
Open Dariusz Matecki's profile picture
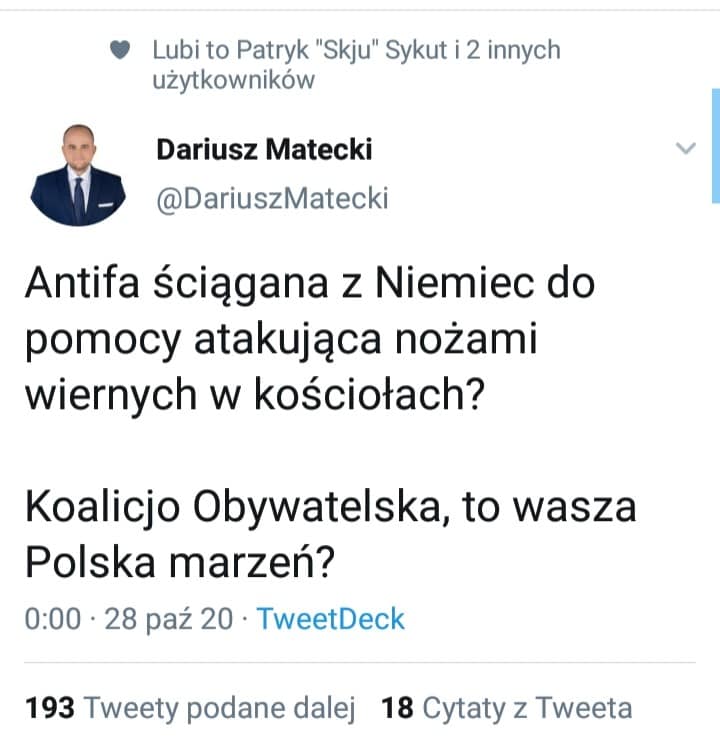pyautogui.click(x=78, y=175)
